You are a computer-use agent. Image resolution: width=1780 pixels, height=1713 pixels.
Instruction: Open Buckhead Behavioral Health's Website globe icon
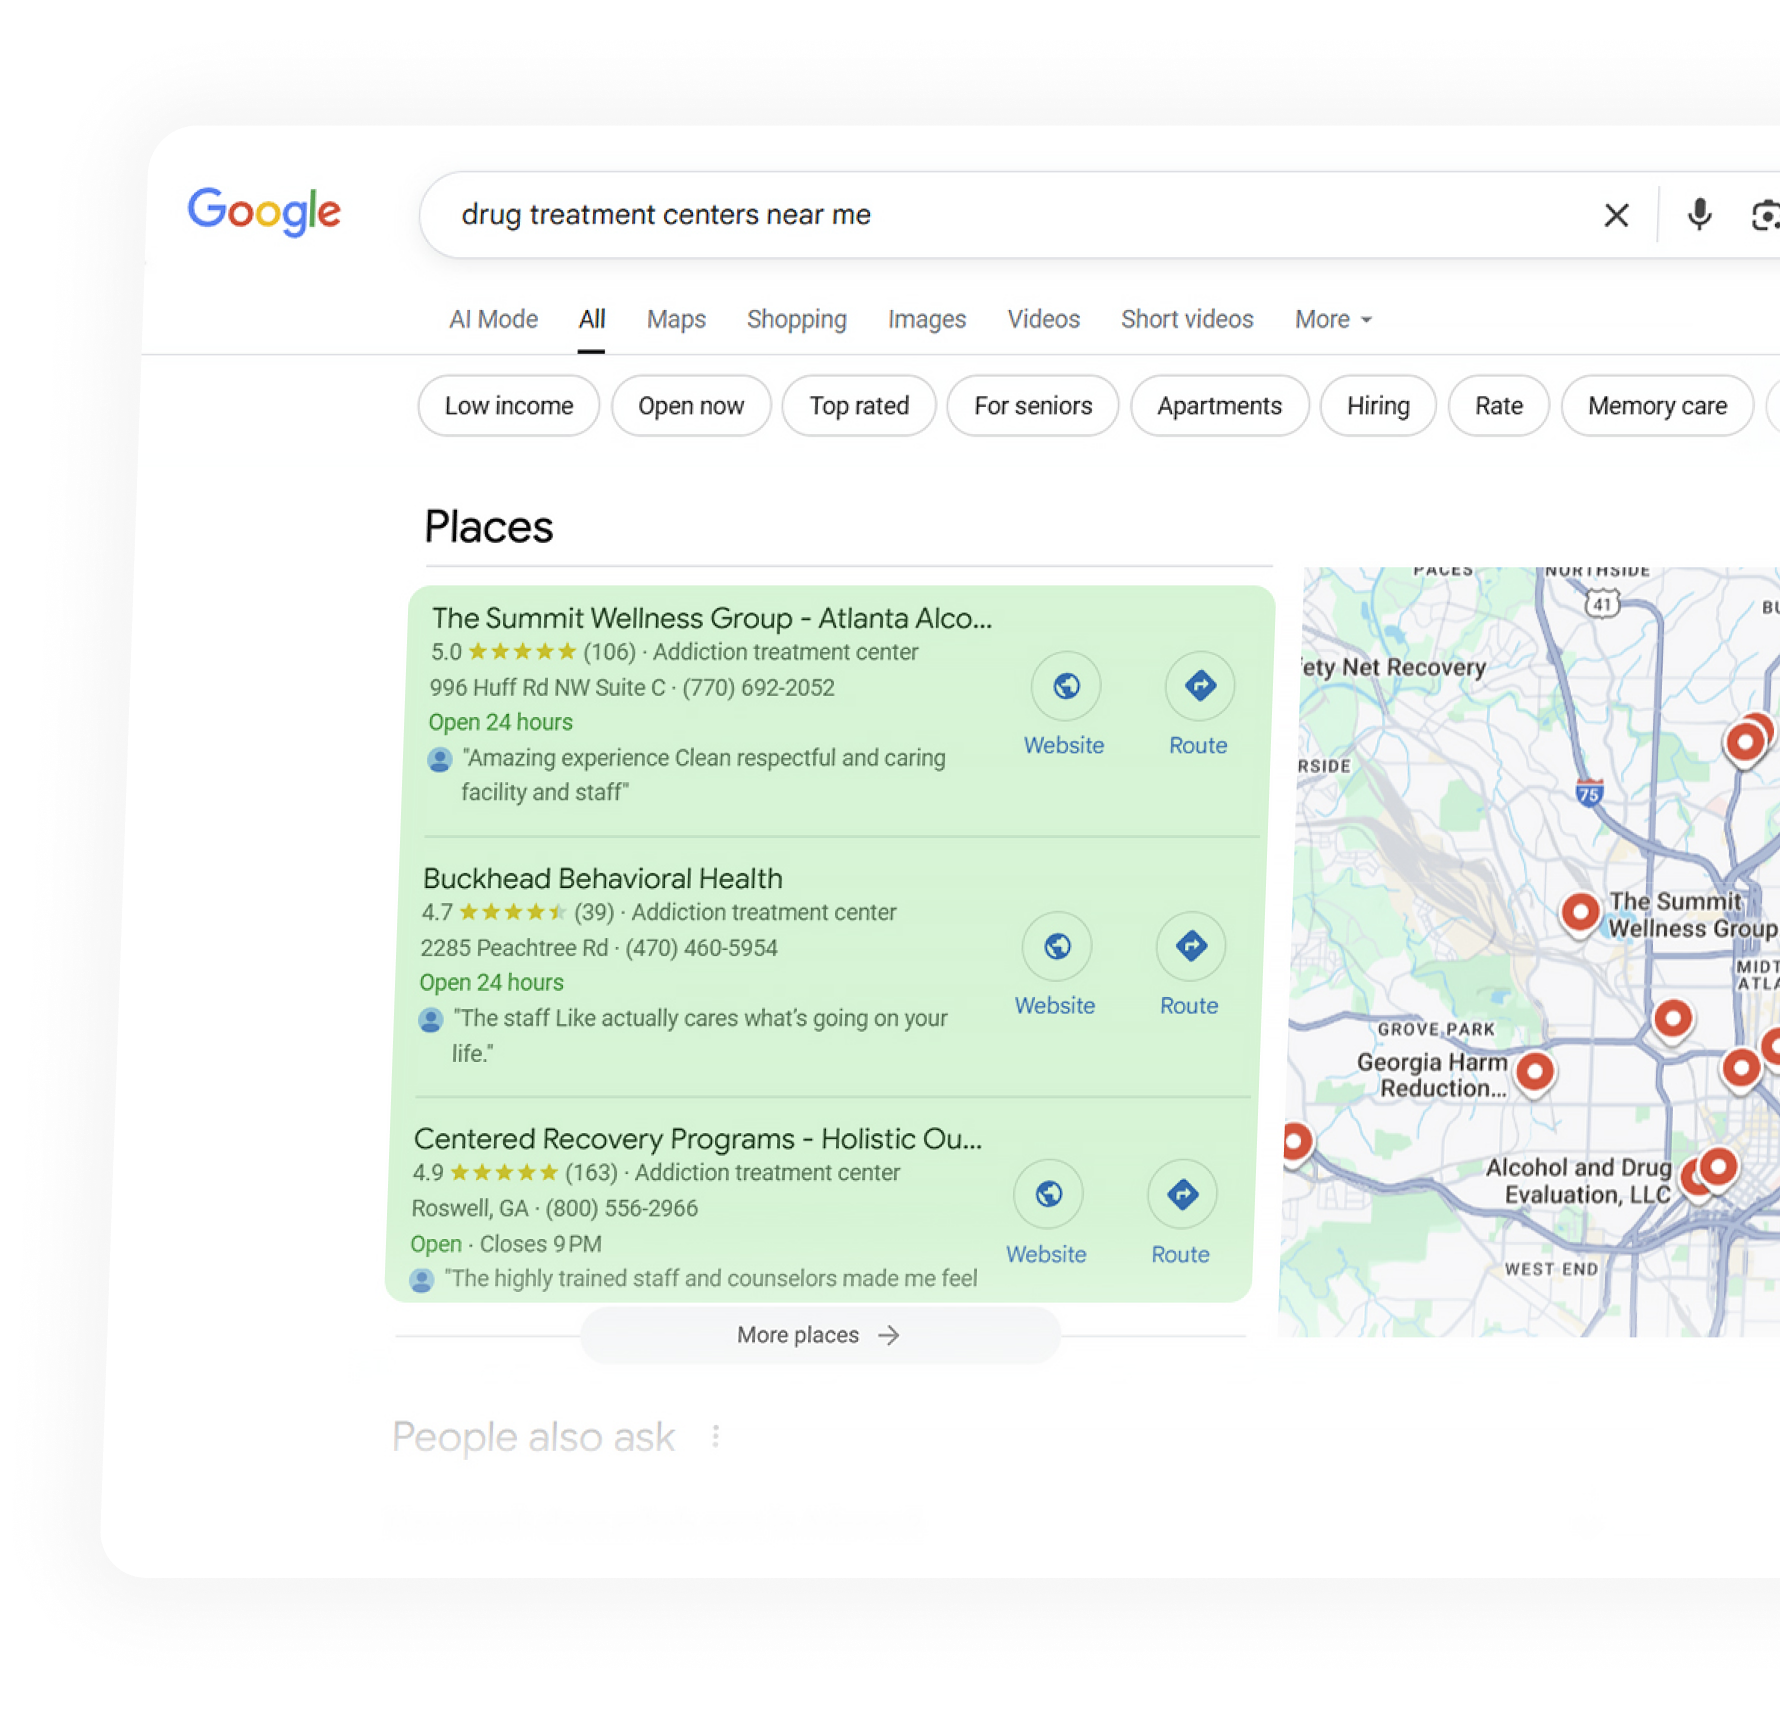[x=1056, y=947]
